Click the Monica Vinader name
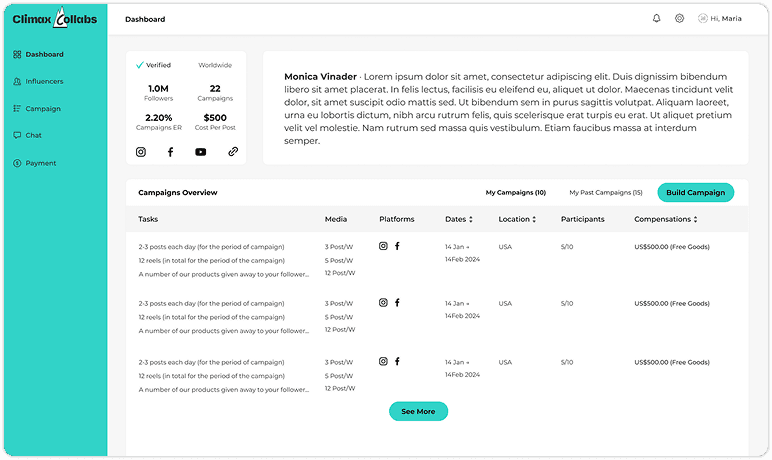 click(x=320, y=76)
